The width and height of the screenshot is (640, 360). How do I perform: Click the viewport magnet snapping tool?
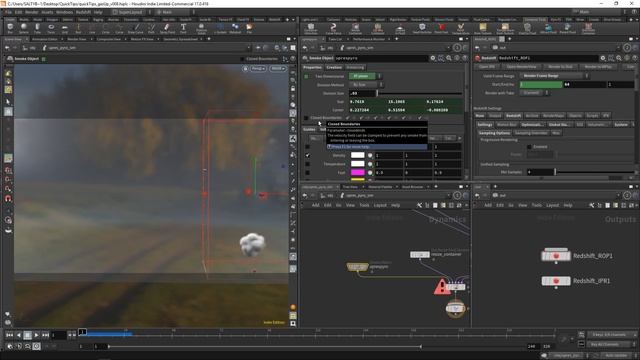tap(8, 199)
